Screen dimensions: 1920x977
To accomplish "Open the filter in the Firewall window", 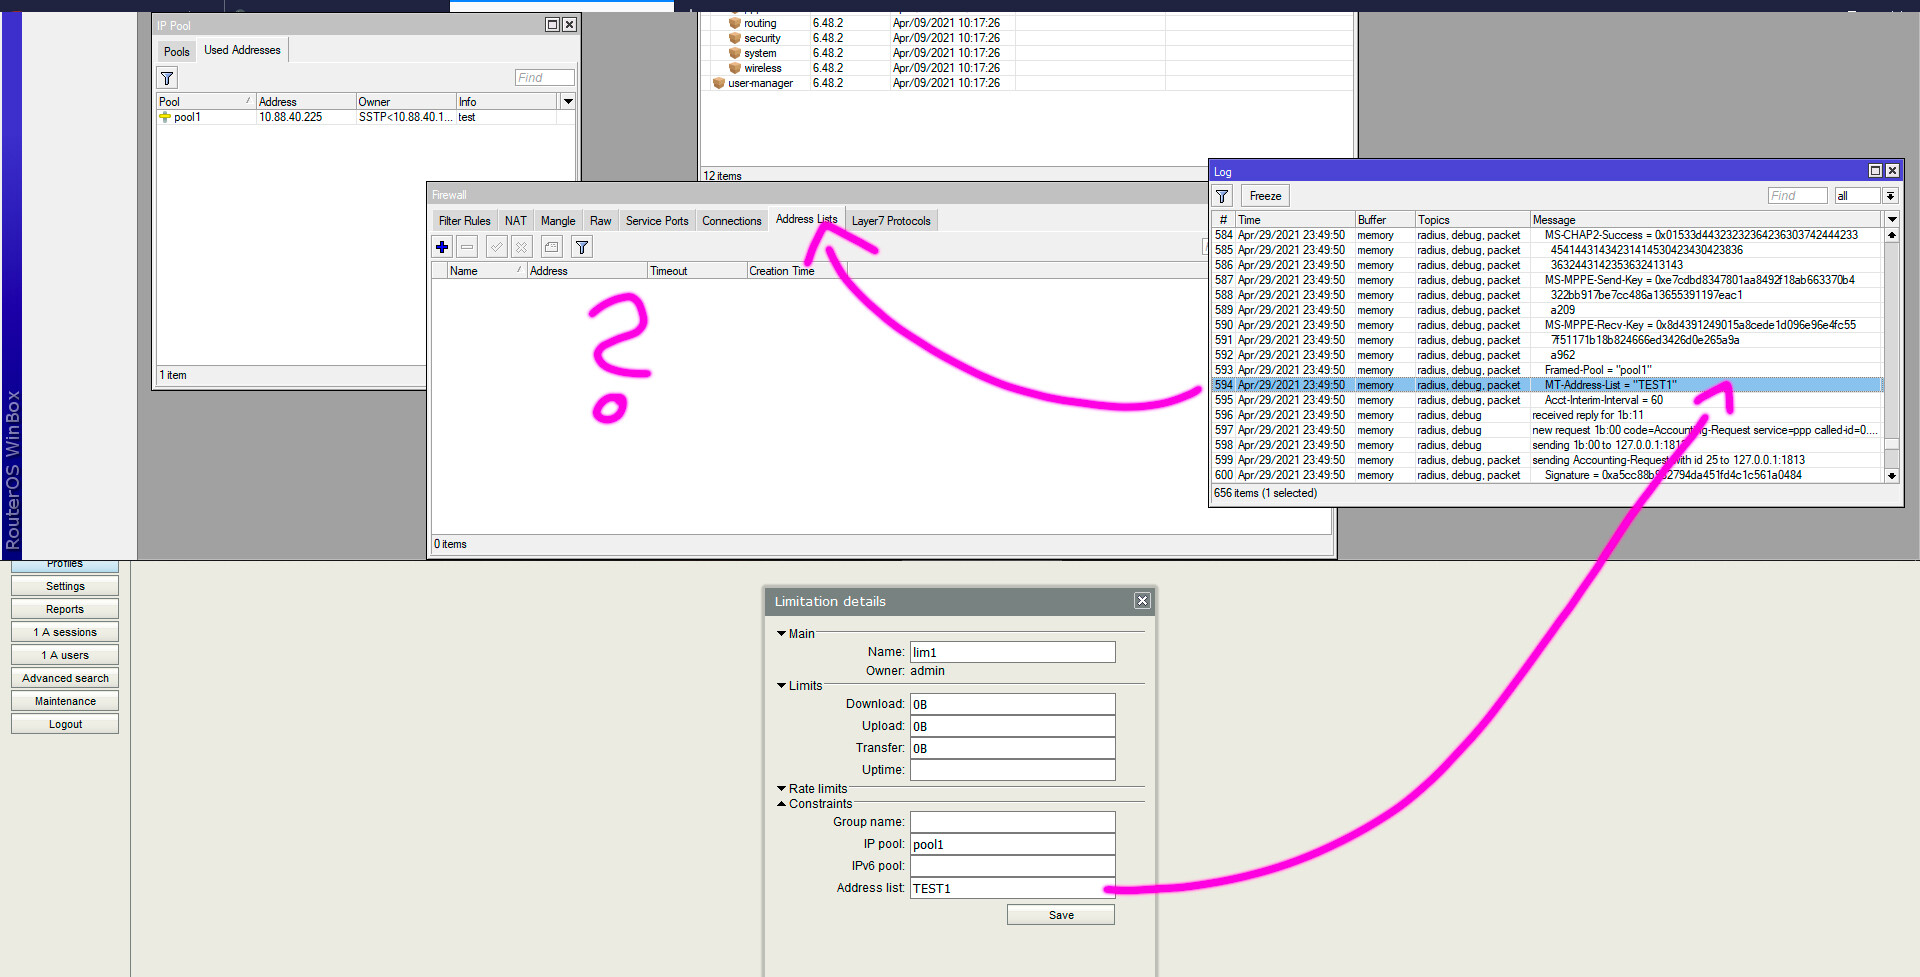I will tap(582, 246).
